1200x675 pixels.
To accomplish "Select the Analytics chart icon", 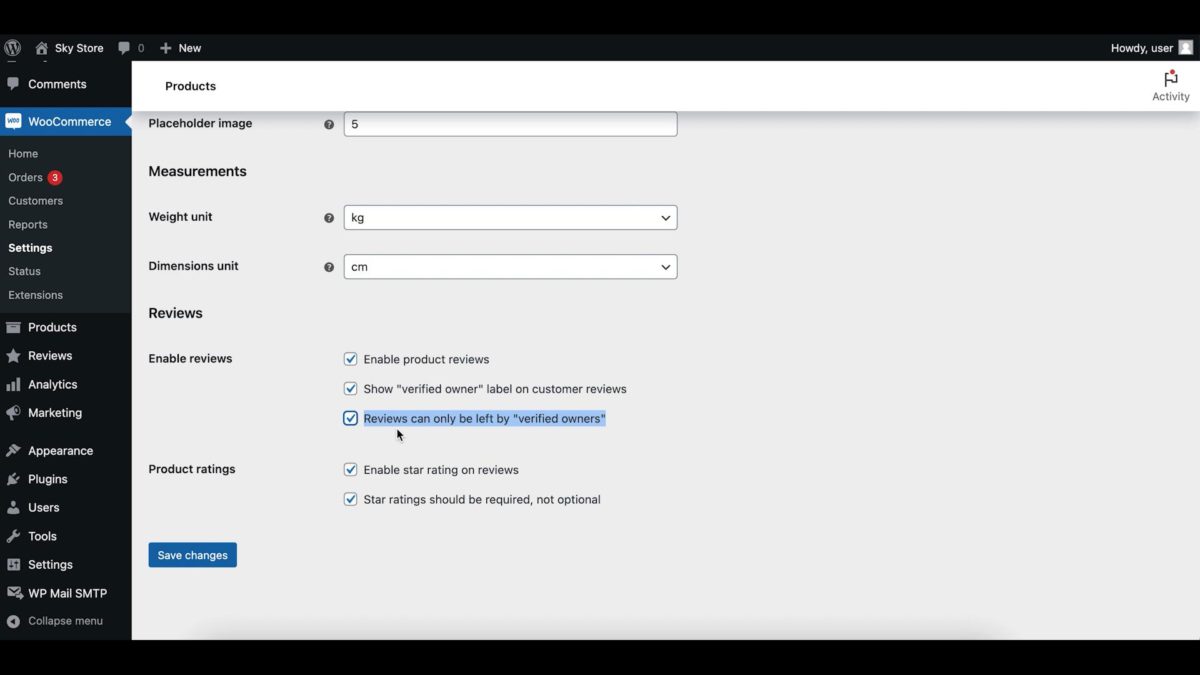I will pyautogui.click(x=15, y=384).
